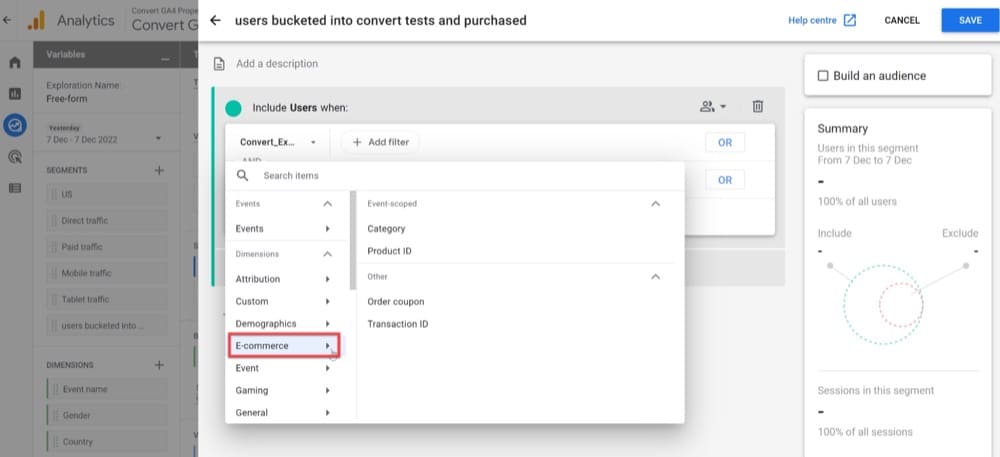Open the Event category

pyautogui.click(x=284, y=368)
